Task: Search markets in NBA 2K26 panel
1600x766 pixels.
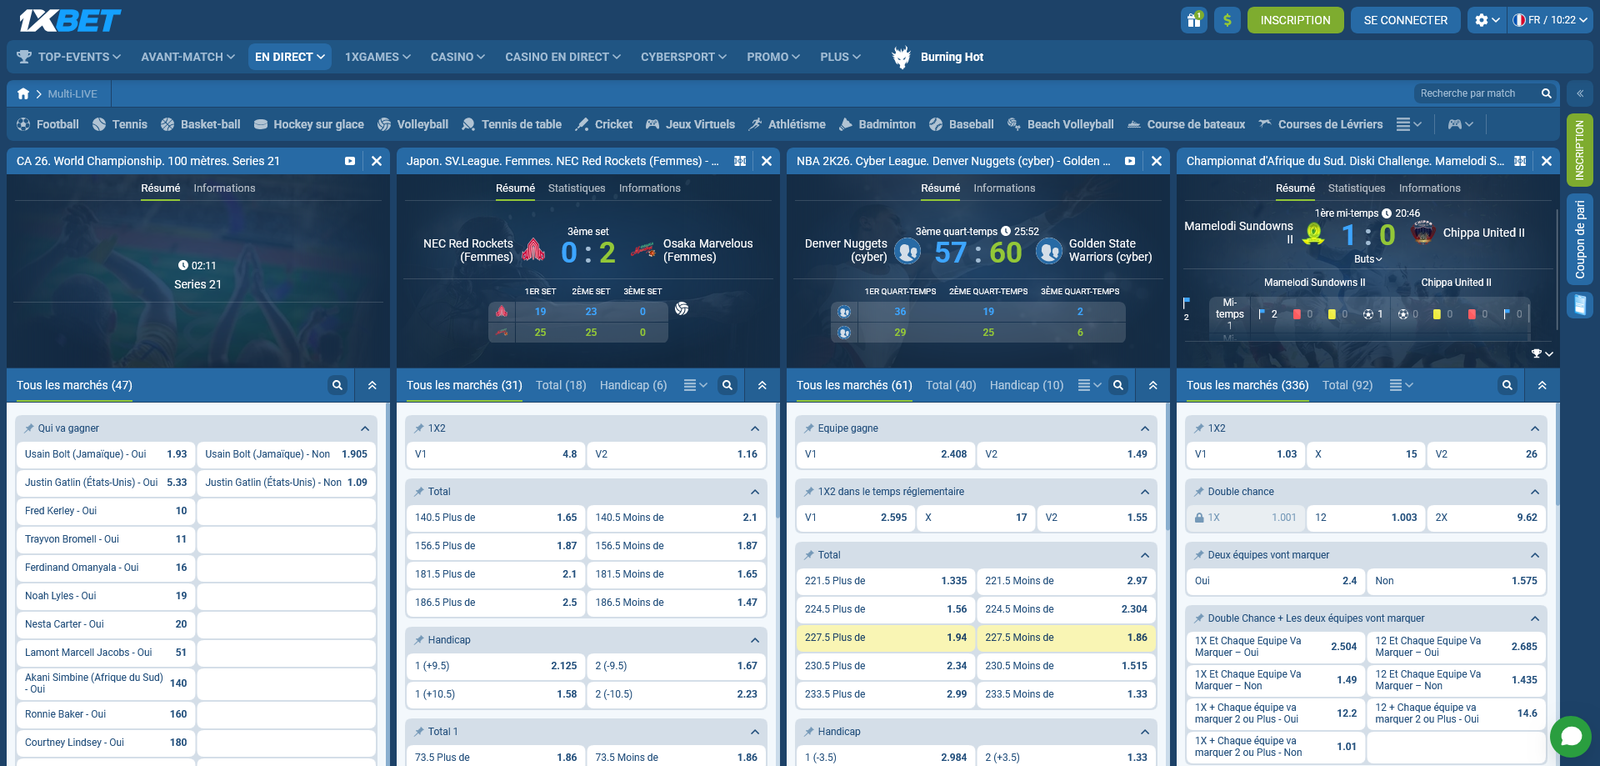Action: pos(1118,385)
